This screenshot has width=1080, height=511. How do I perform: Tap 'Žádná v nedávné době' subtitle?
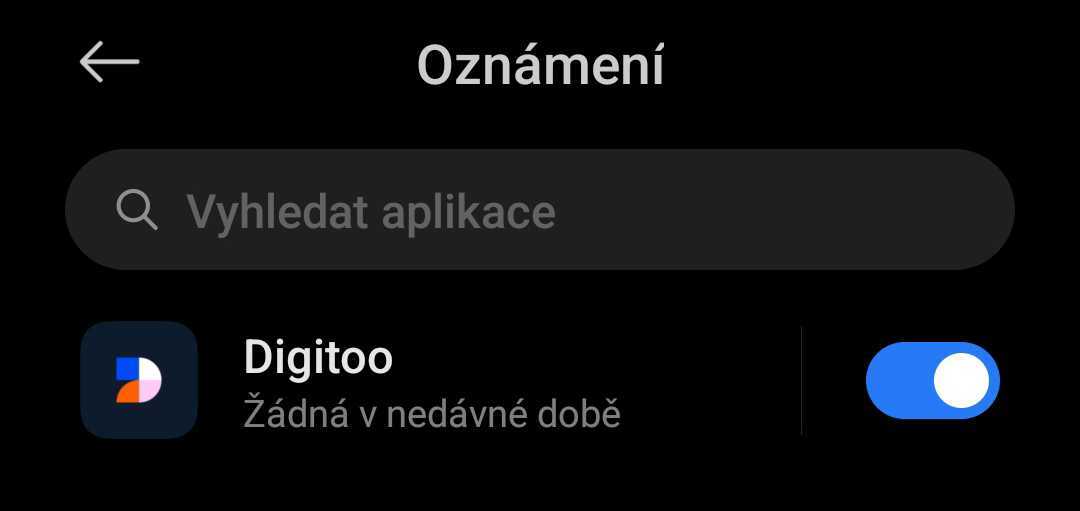click(432, 414)
